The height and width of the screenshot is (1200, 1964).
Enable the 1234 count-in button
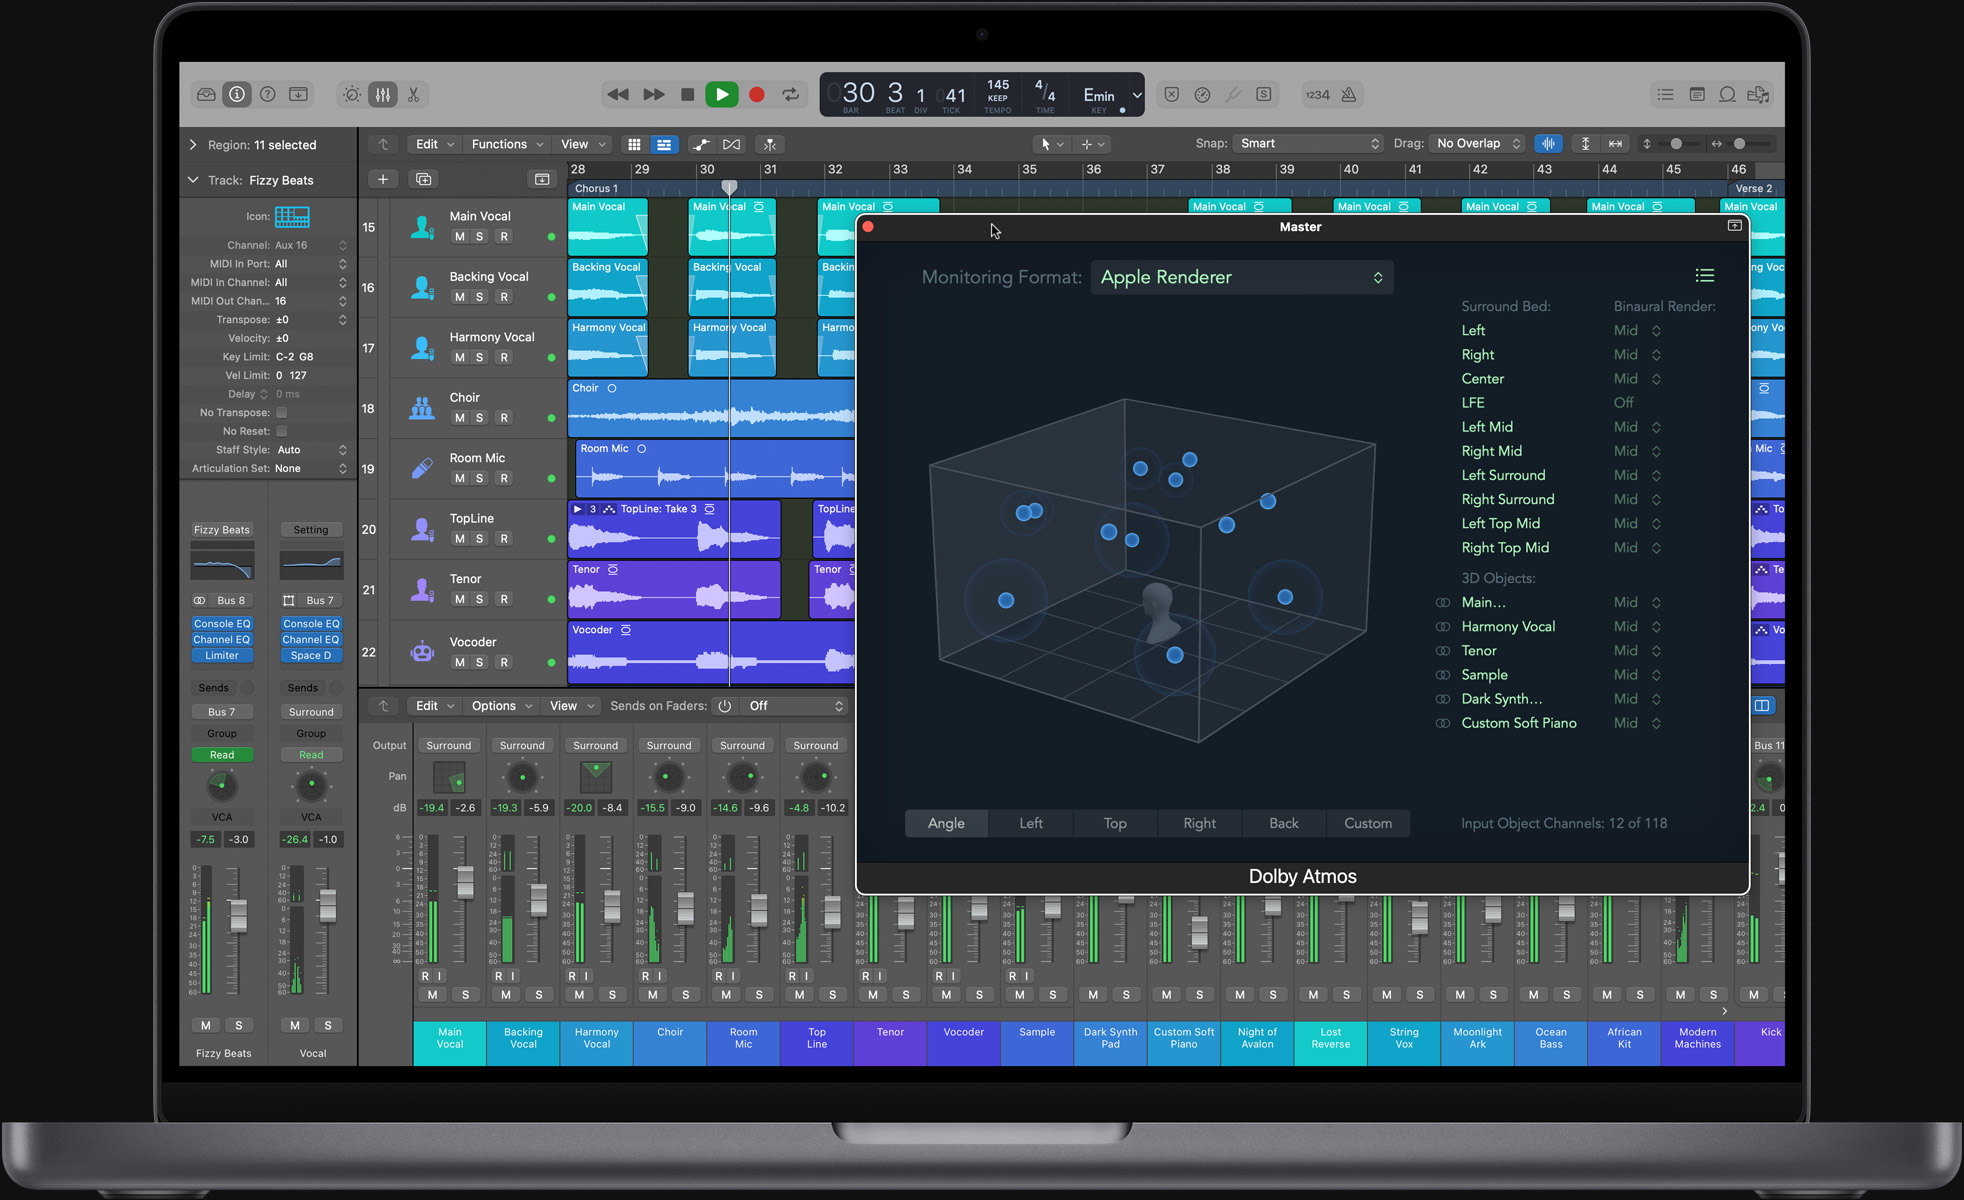point(1317,94)
